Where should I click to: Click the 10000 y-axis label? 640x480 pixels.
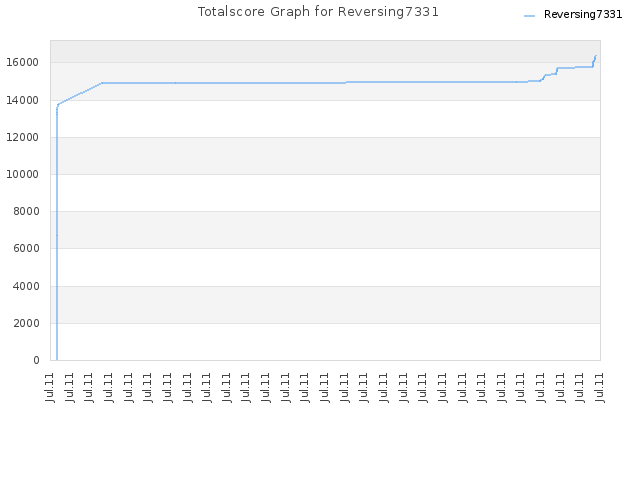click(x=22, y=174)
